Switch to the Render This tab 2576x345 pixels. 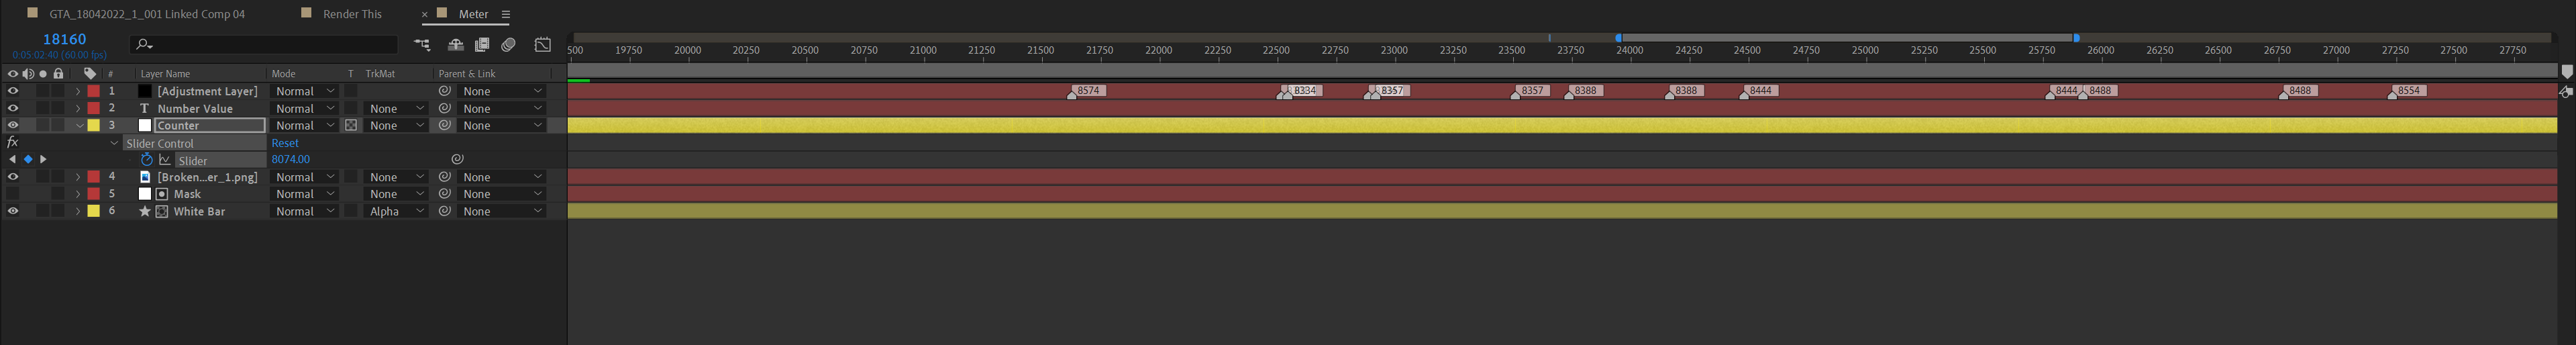pos(352,14)
